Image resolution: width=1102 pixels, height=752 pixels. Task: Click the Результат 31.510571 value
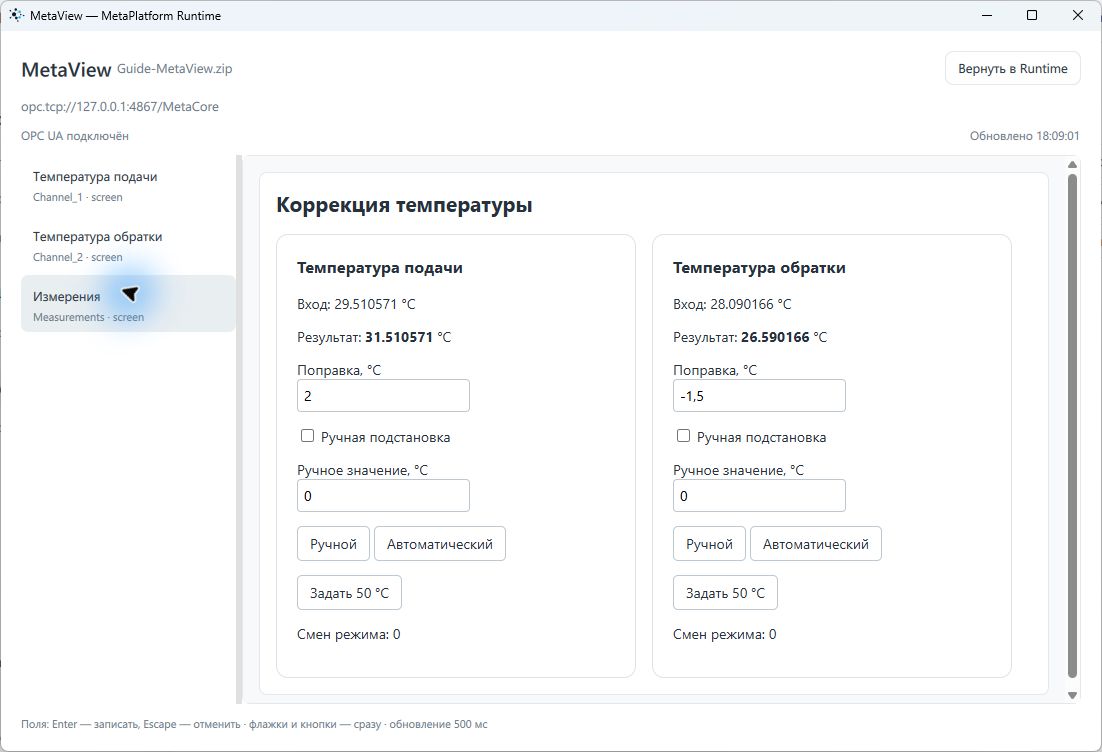point(398,337)
